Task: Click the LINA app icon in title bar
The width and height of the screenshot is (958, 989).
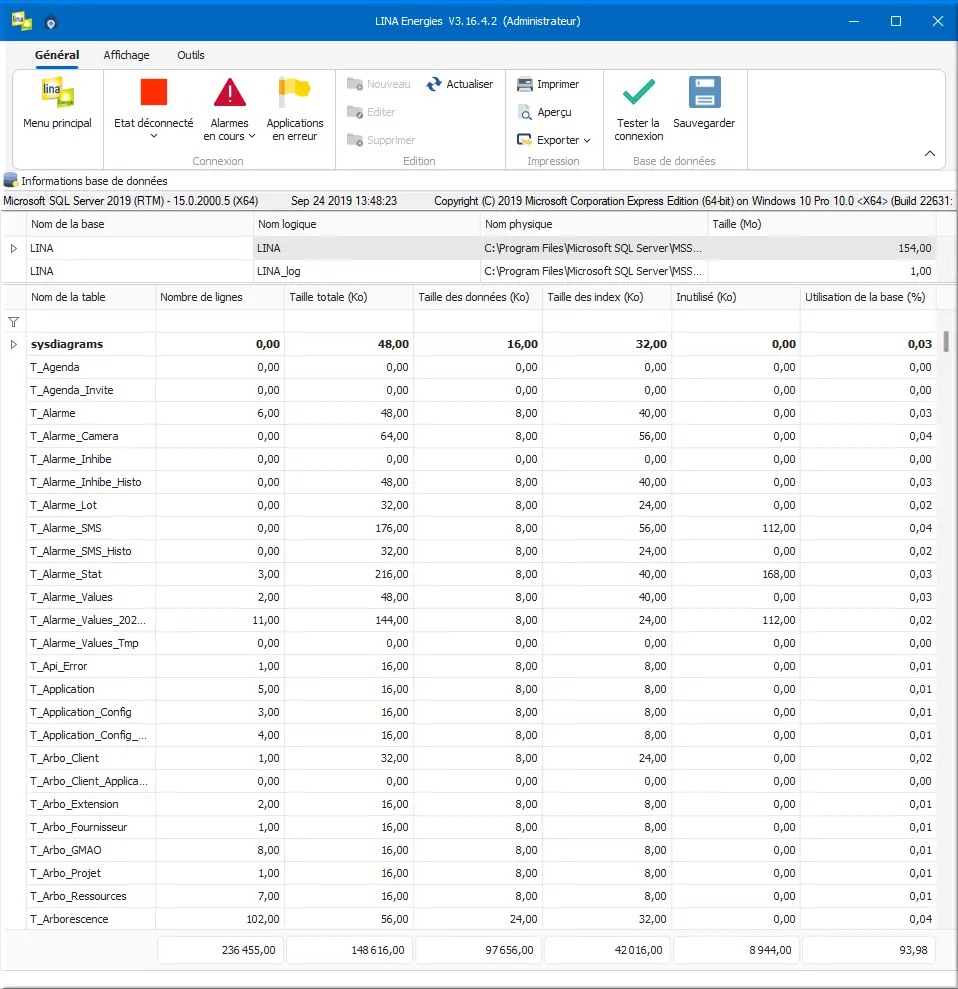Action: point(21,21)
